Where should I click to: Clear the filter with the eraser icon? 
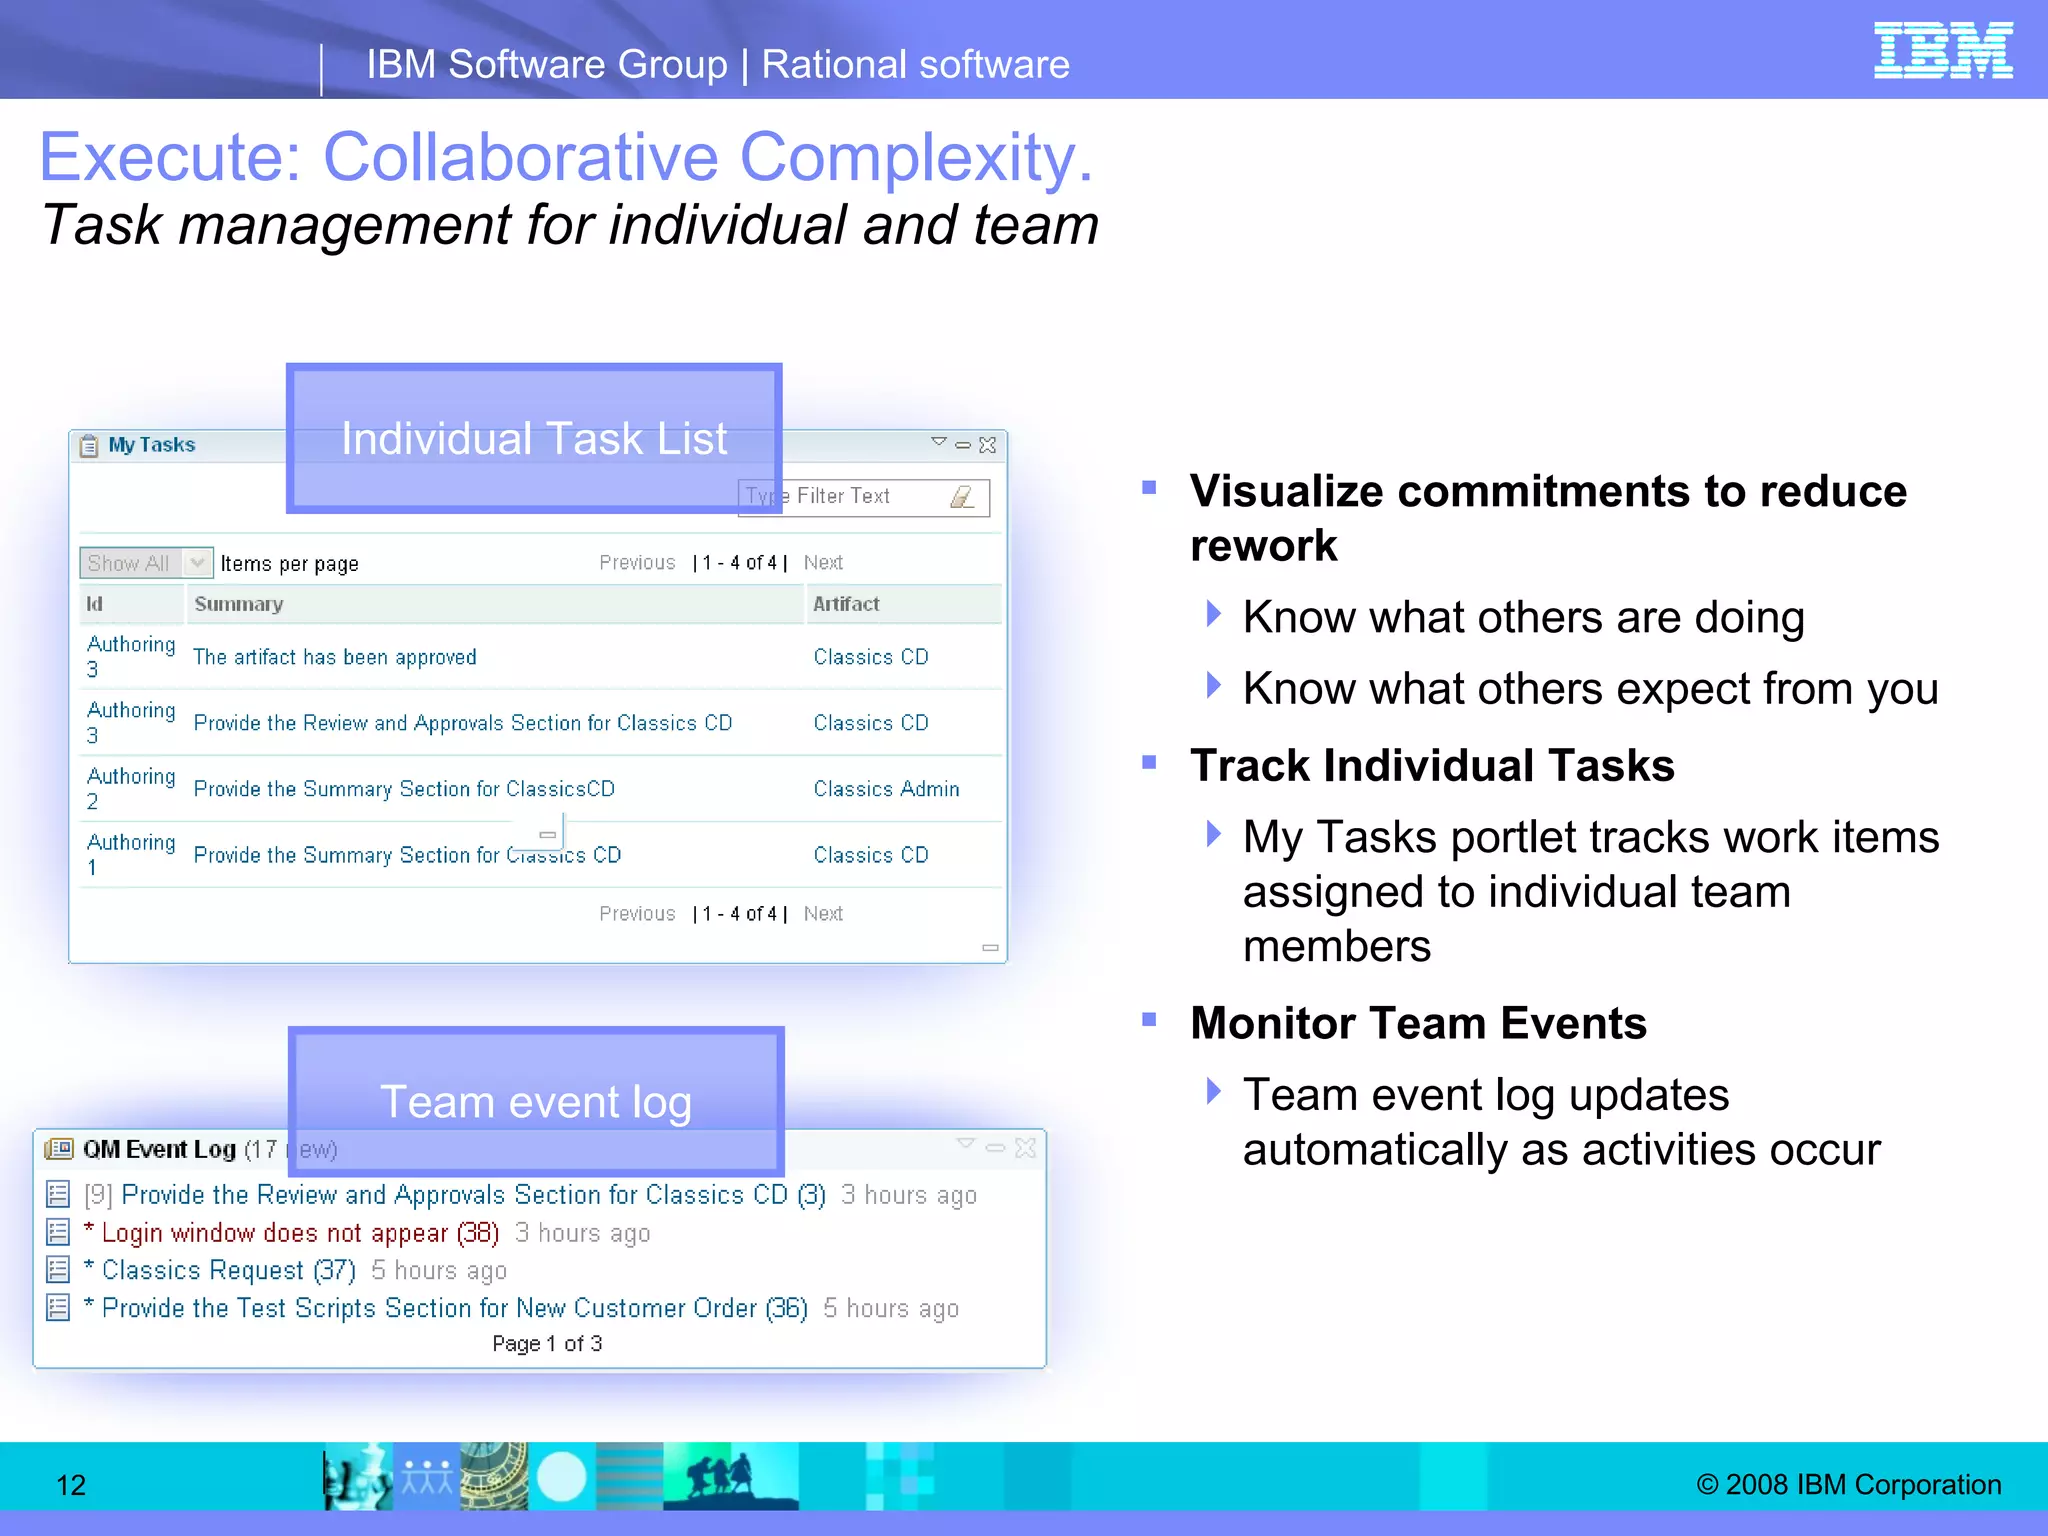tap(962, 496)
